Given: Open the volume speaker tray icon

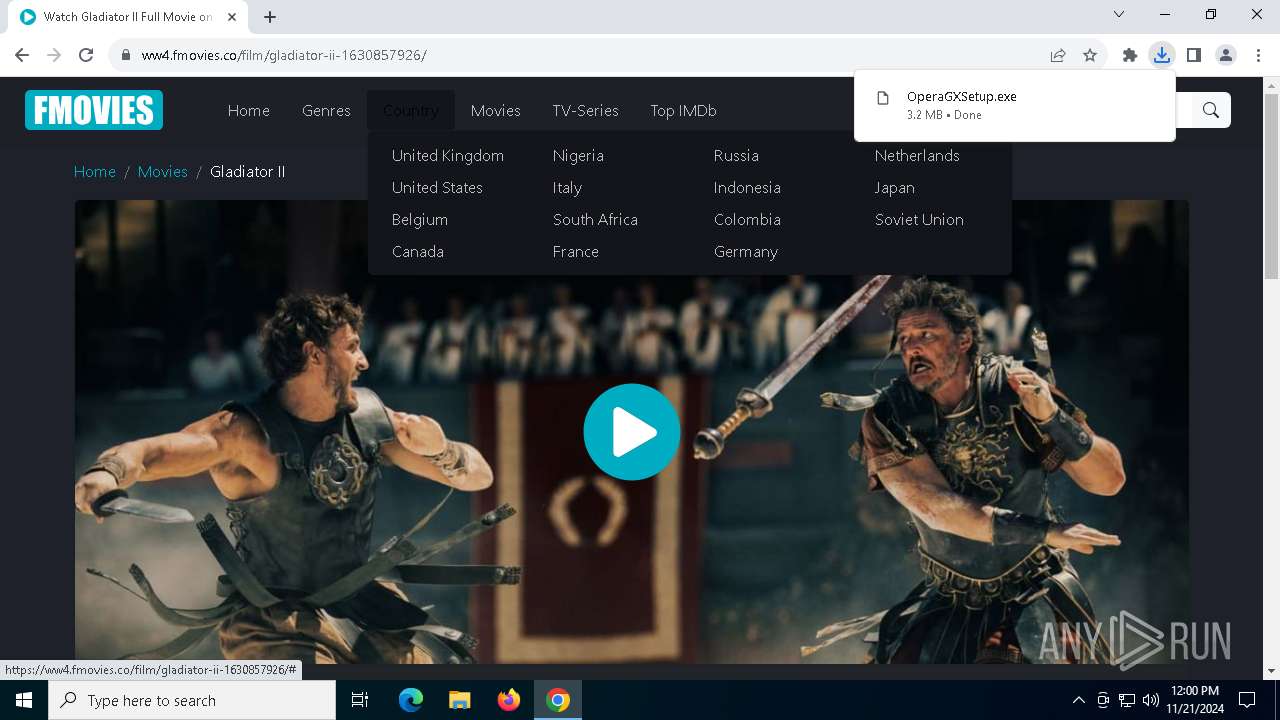Looking at the screenshot, I should (1151, 700).
